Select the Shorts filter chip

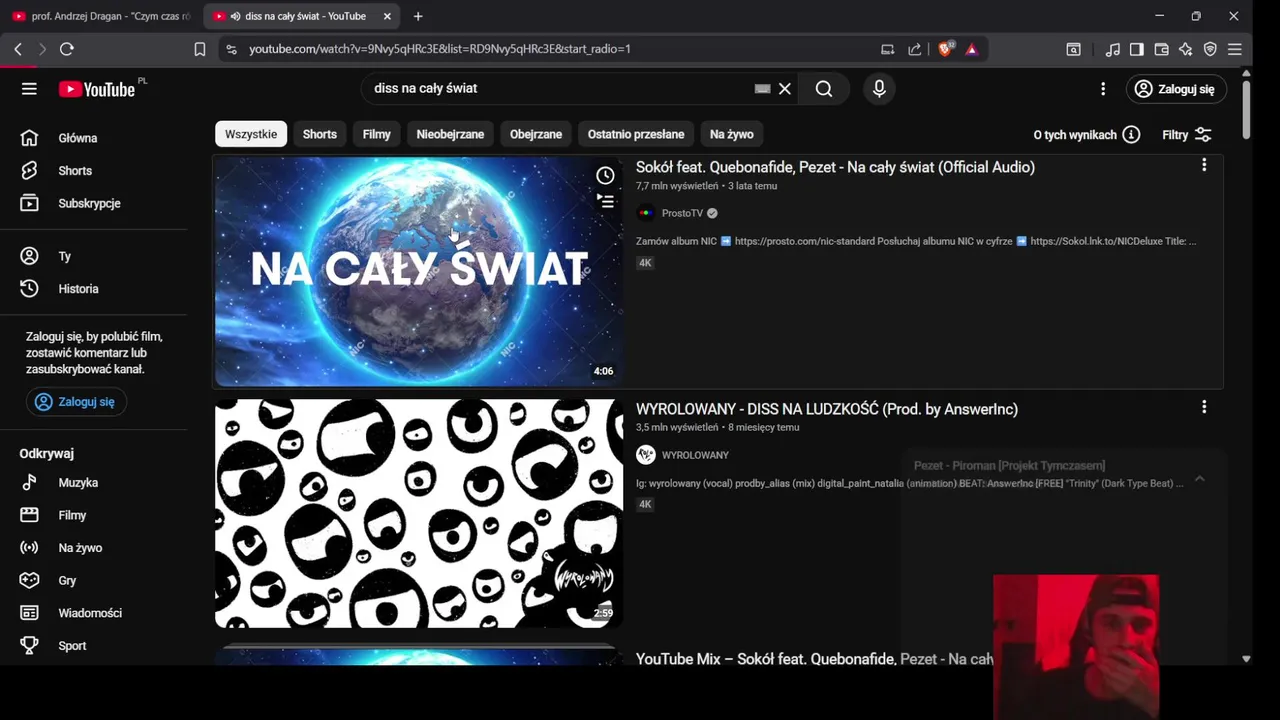pyautogui.click(x=320, y=134)
